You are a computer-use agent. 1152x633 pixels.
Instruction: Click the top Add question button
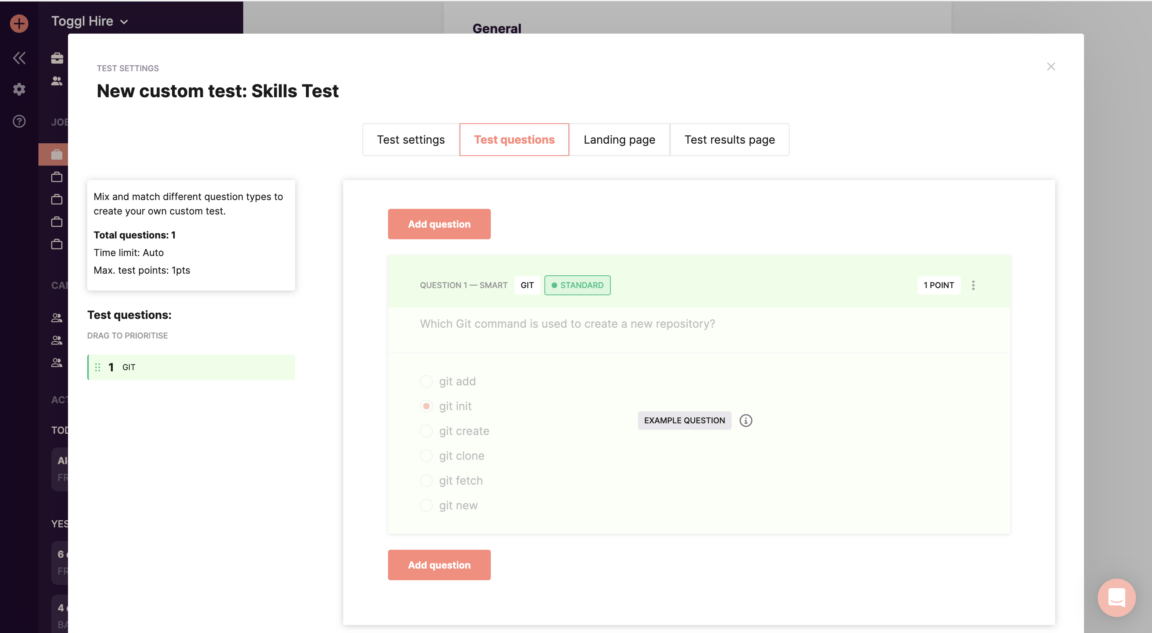[x=439, y=224]
